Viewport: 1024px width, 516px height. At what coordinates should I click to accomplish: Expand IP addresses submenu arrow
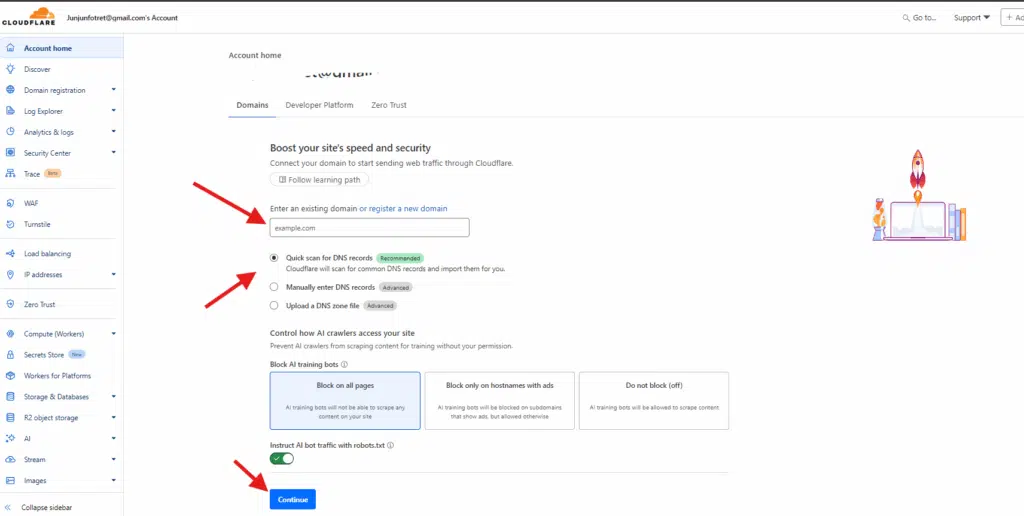[x=114, y=274]
